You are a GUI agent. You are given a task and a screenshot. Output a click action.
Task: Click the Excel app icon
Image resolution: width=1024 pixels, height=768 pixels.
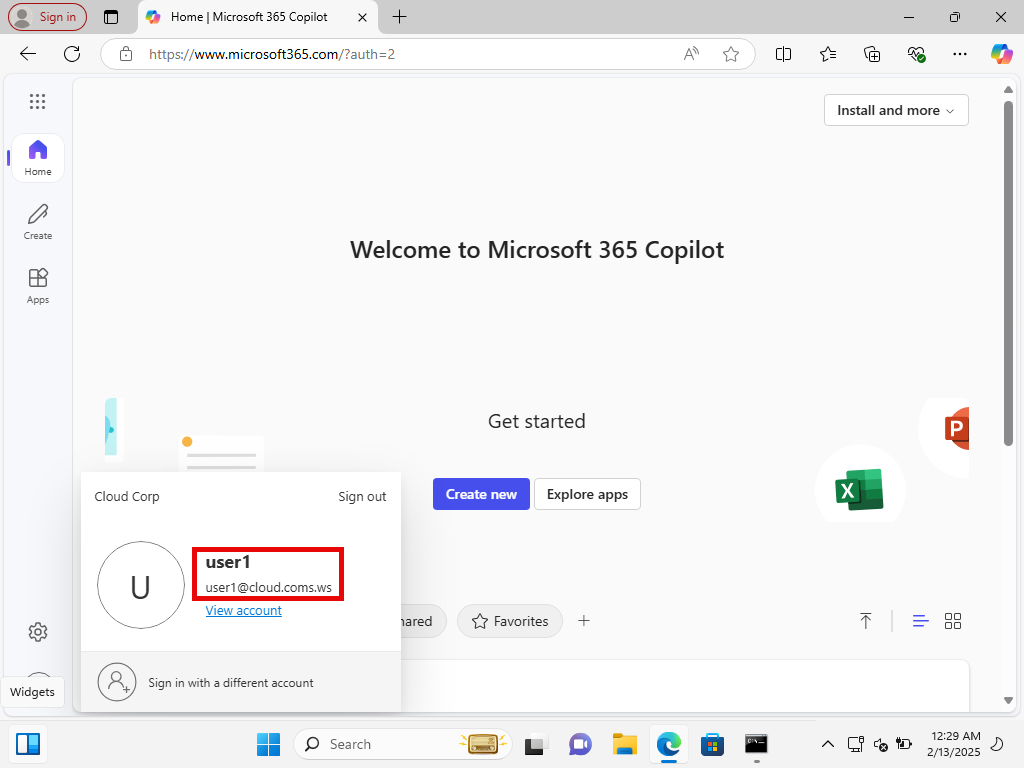coord(859,489)
